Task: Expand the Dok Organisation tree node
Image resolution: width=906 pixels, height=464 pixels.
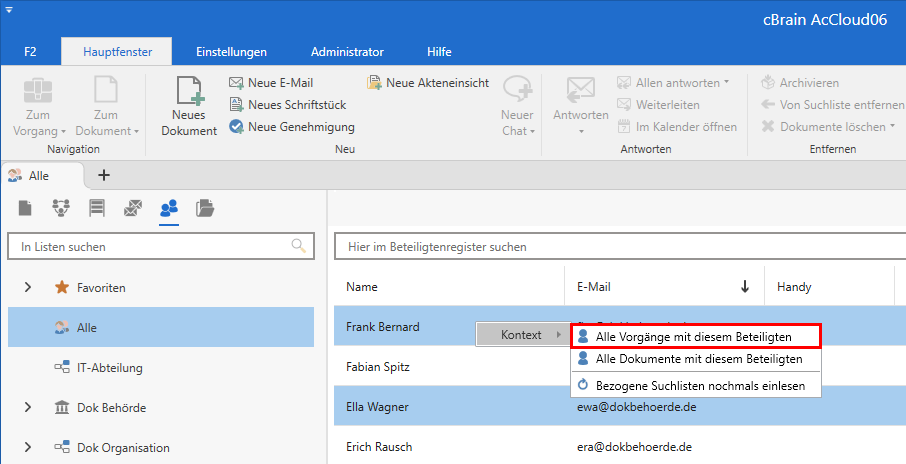Action: [27, 448]
